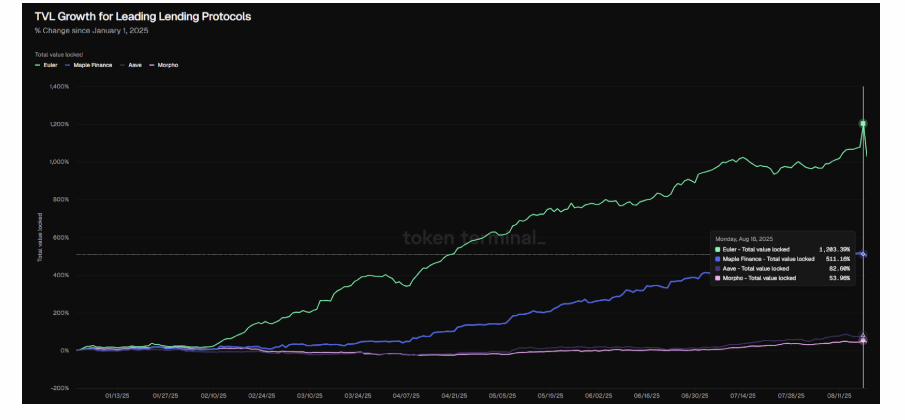The image size is (905, 420).
Task: Click the pink Morpho swatch in tooltip
Action: click(717, 278)
